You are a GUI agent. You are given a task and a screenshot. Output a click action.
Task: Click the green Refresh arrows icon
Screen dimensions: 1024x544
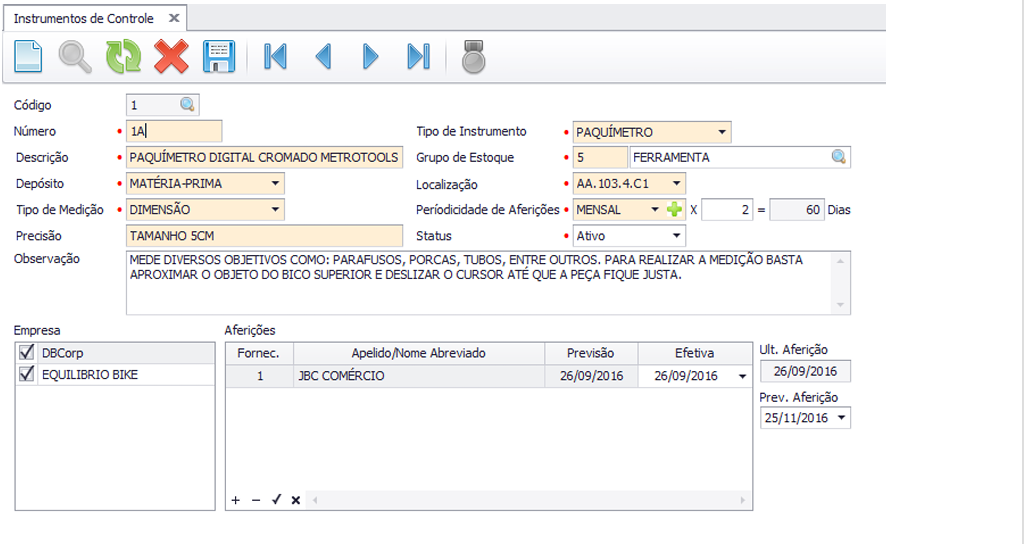(x=123, y=56)
